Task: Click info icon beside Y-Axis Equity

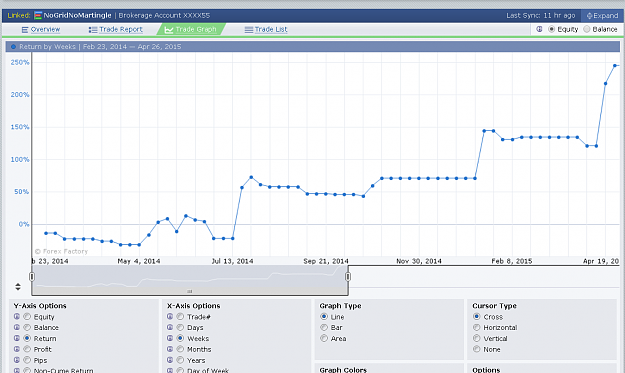Action: [x=17, y=316]
